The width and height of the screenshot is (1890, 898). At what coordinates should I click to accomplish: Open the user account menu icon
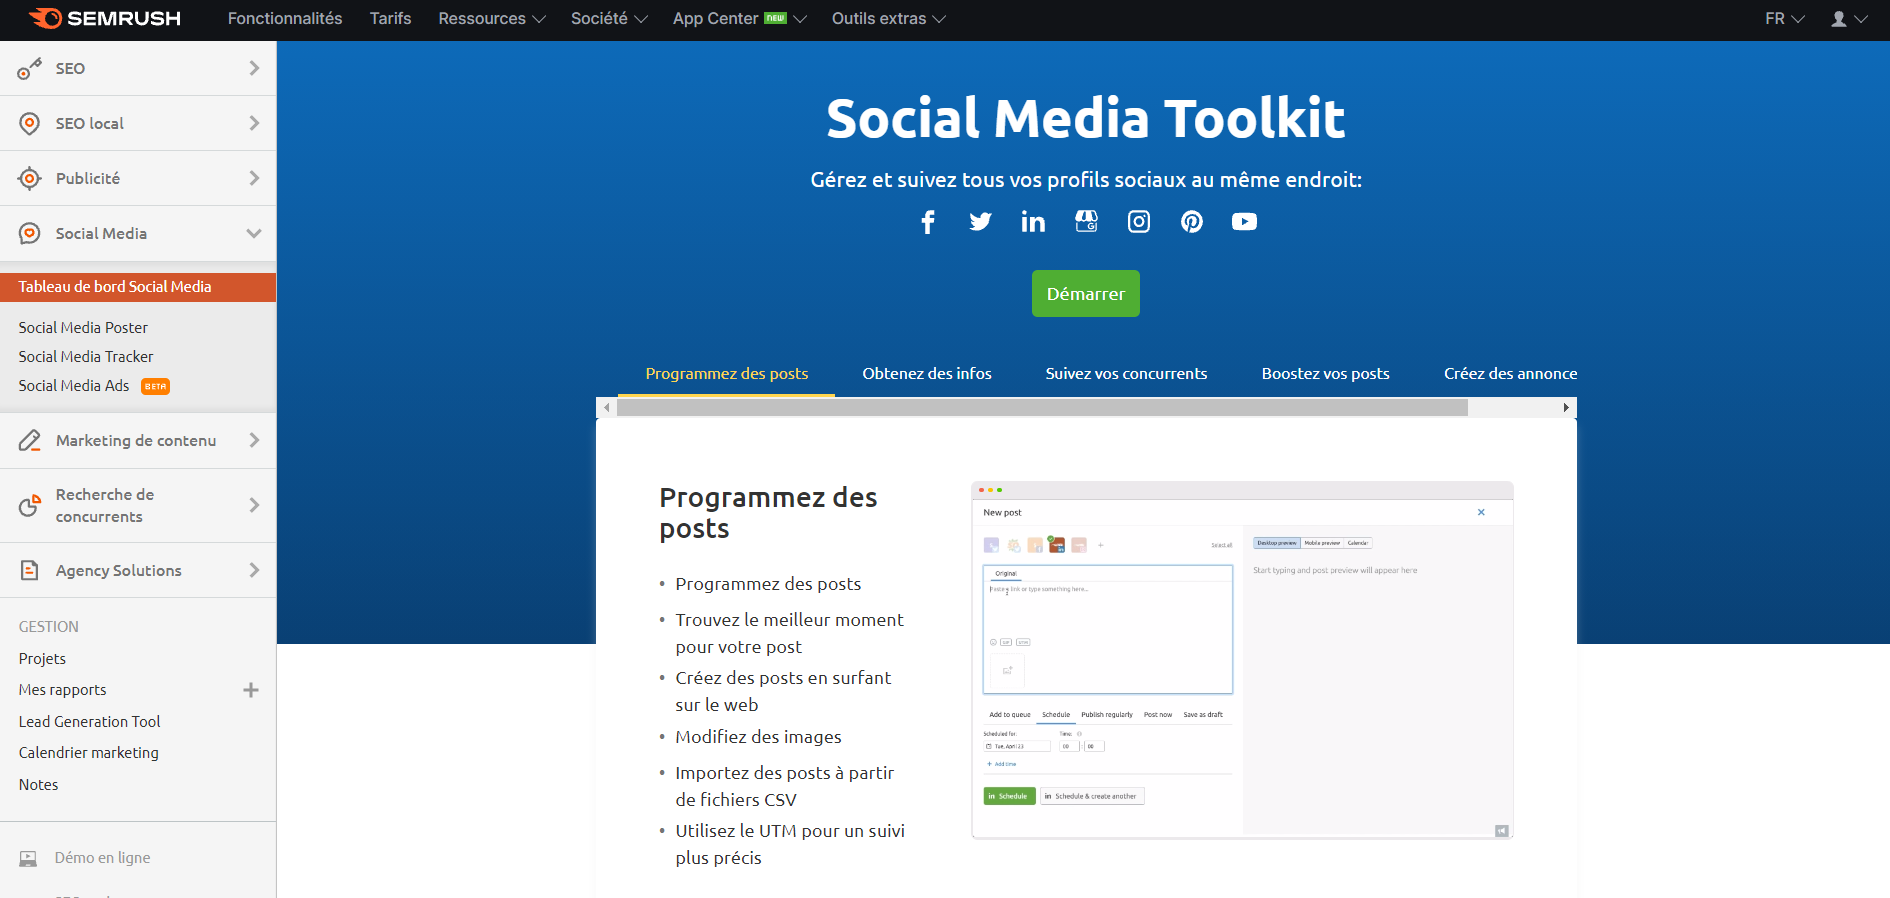point(1849,19)
